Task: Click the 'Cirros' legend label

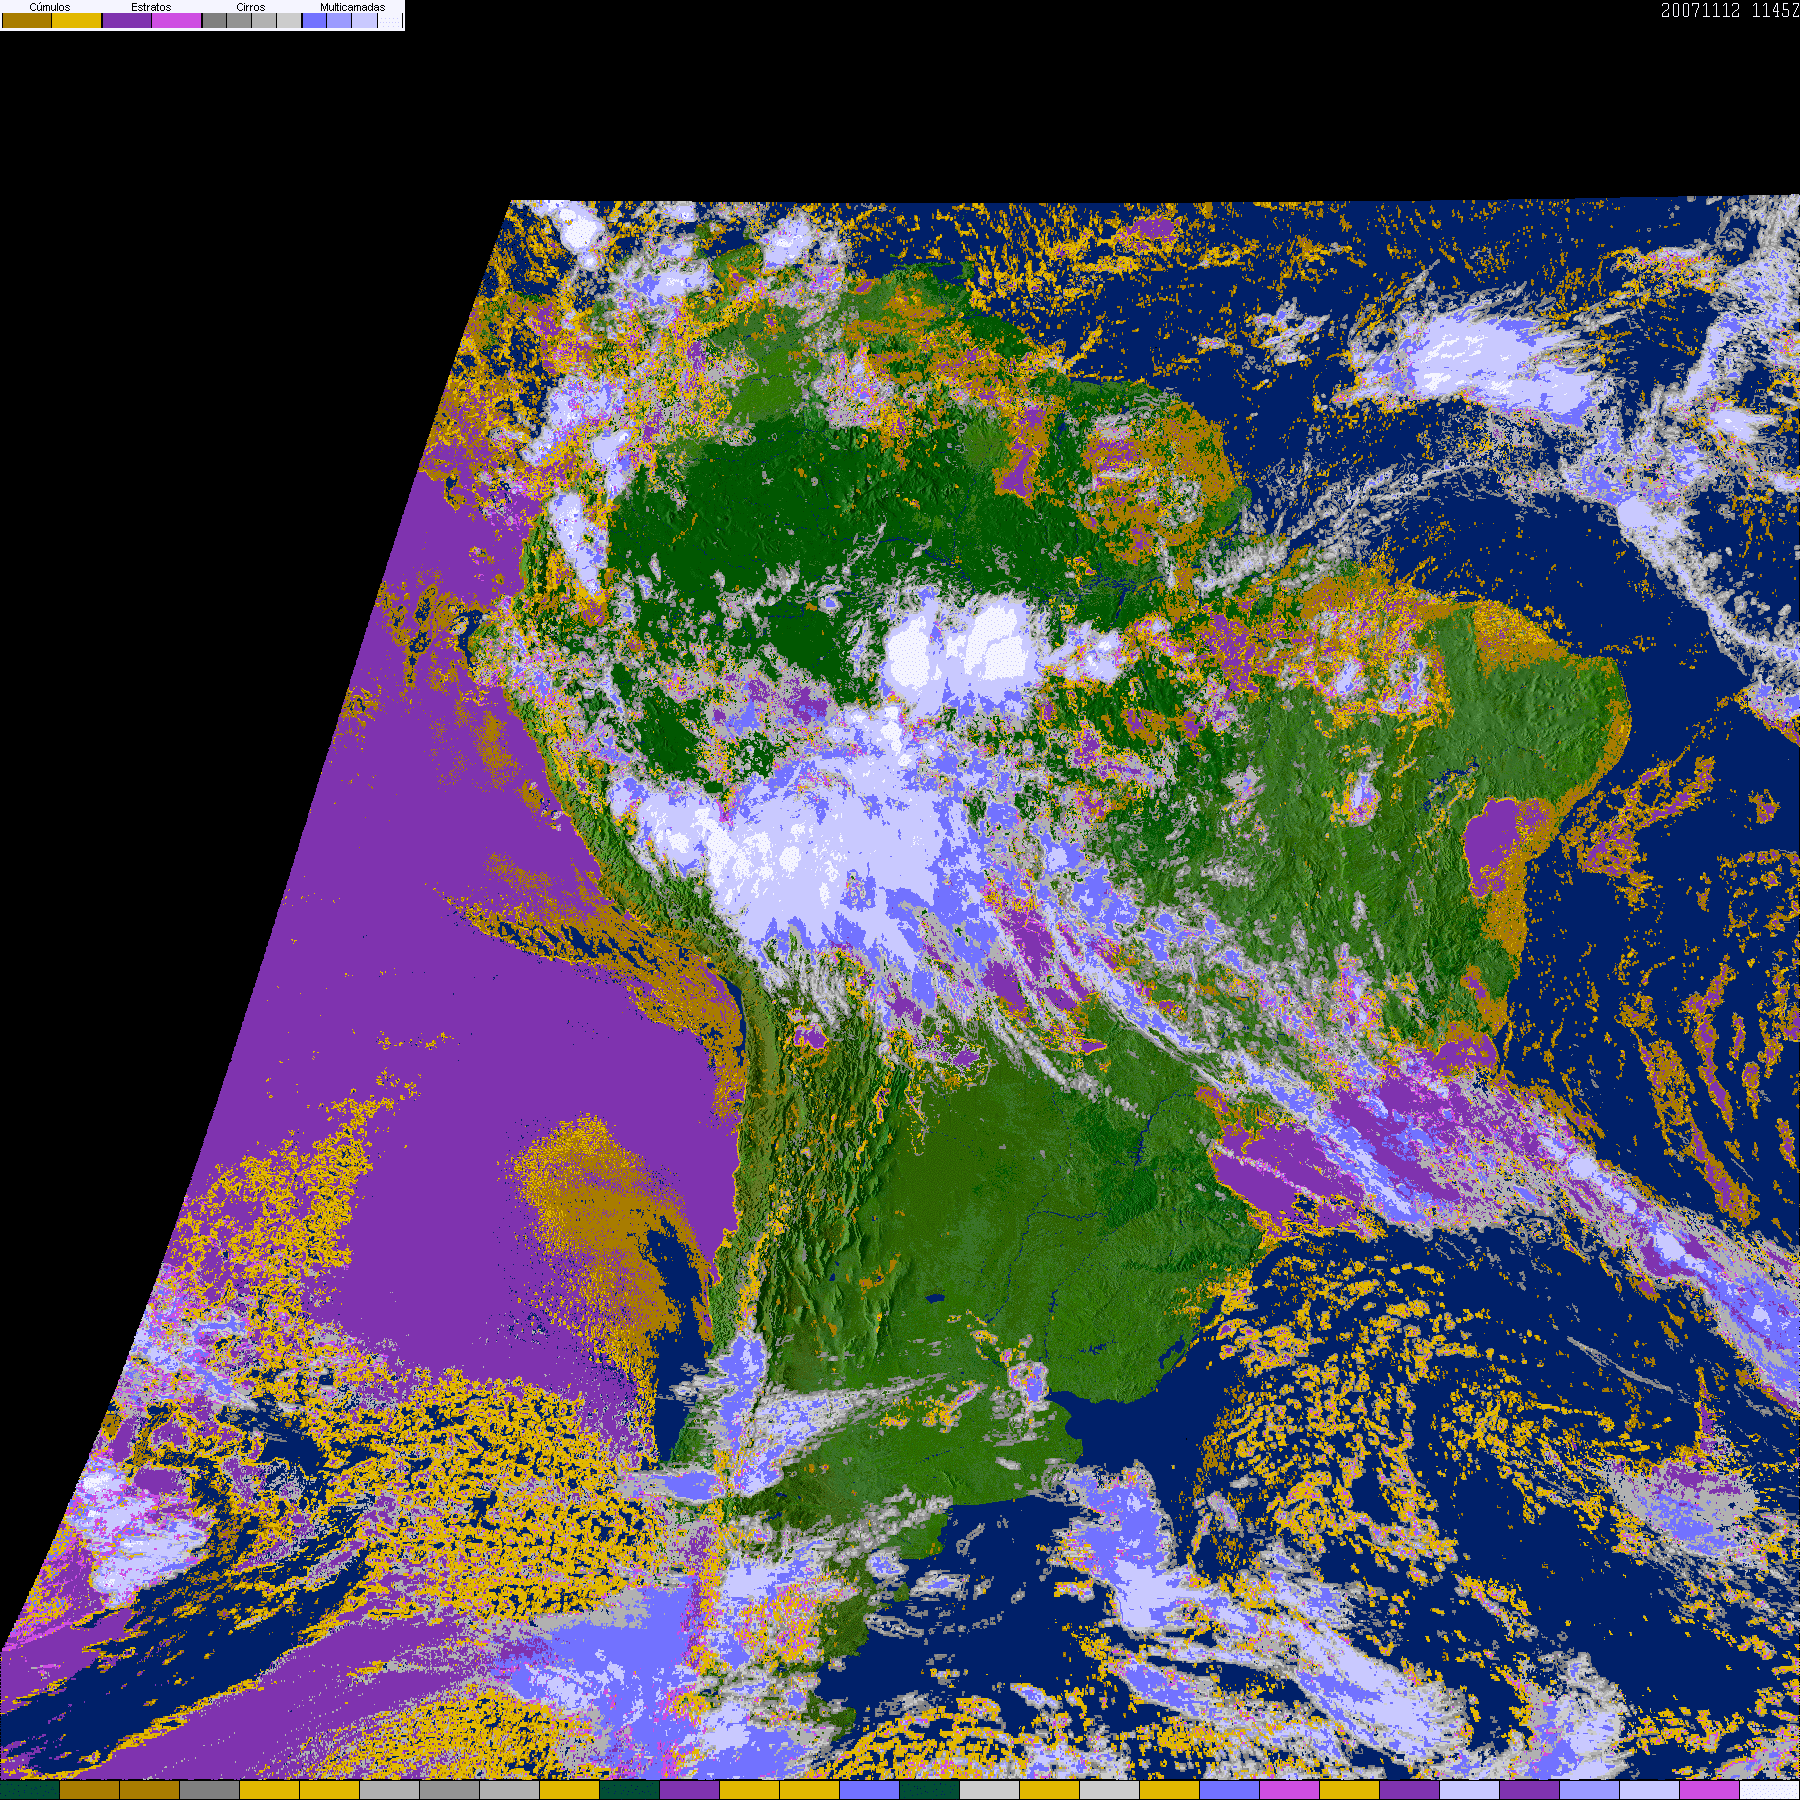Action: coord(251,7)
